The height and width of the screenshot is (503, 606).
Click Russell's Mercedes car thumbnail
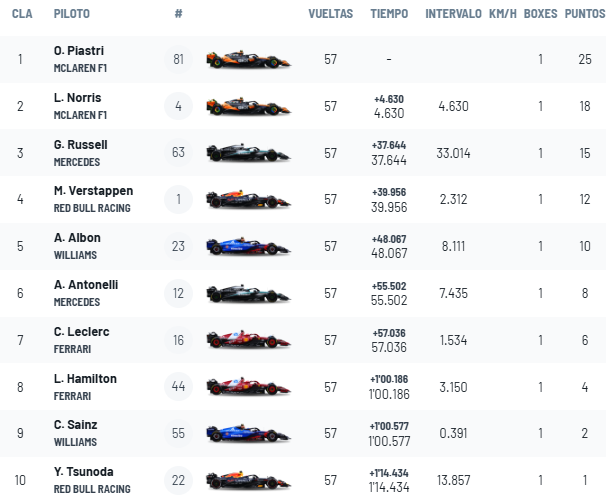(249, 153)
